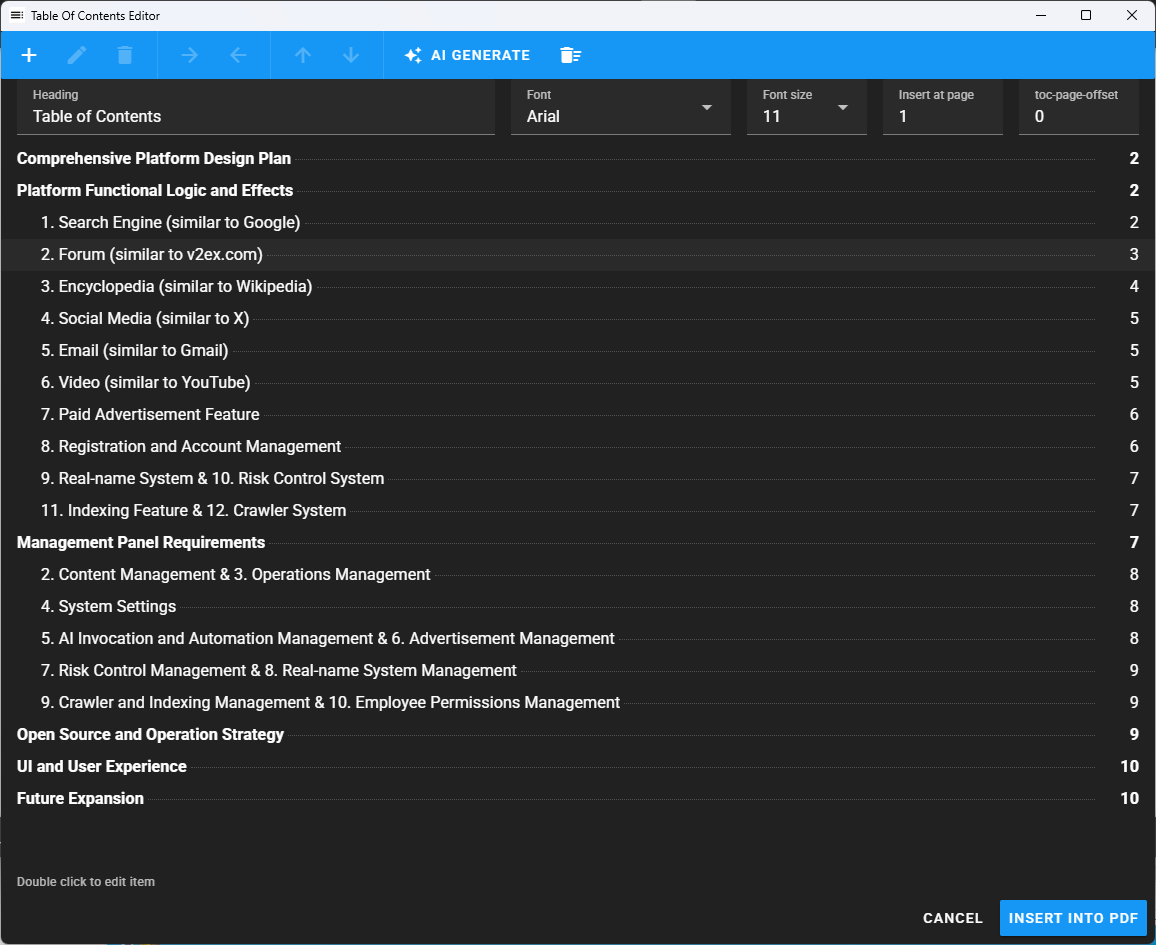Click page number 3 of Forum row
The height and width of the screenshot is (945, 1156).
[x=1134, y=254]
